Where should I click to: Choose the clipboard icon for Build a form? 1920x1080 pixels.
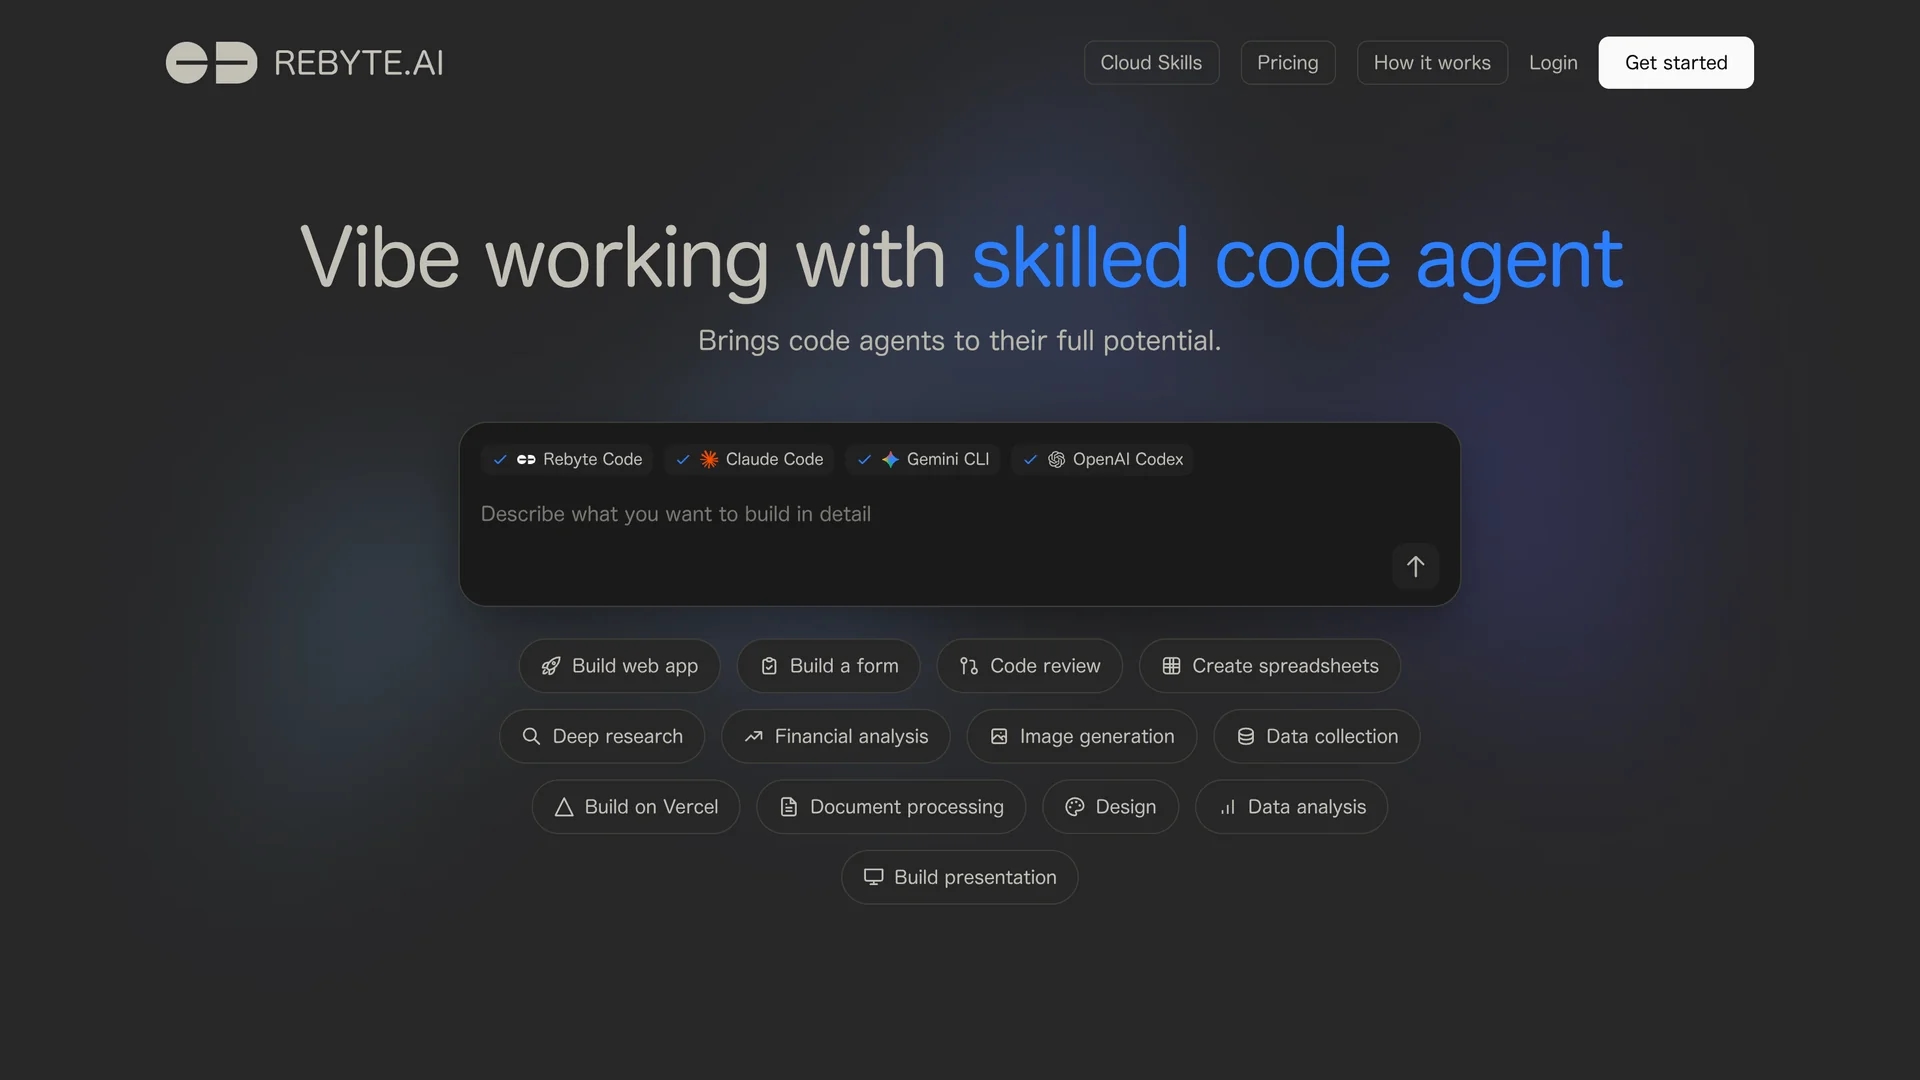[769, 666]
